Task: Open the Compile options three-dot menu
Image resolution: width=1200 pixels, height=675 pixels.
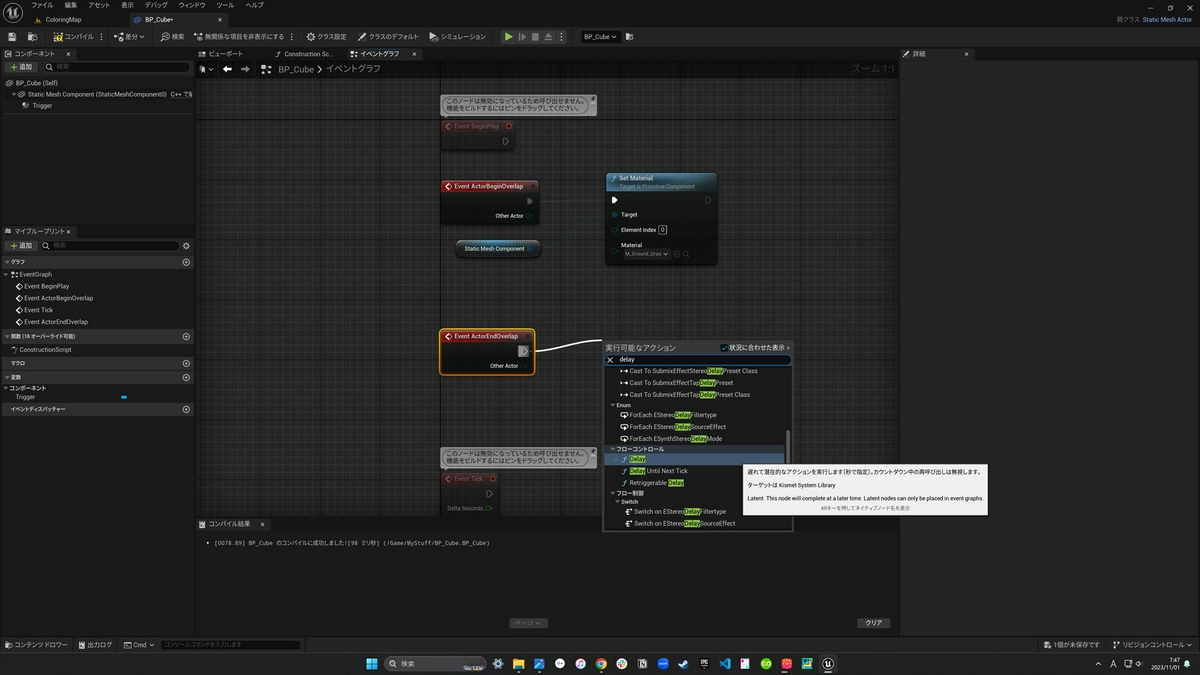Action: click(x=102, y=37)
